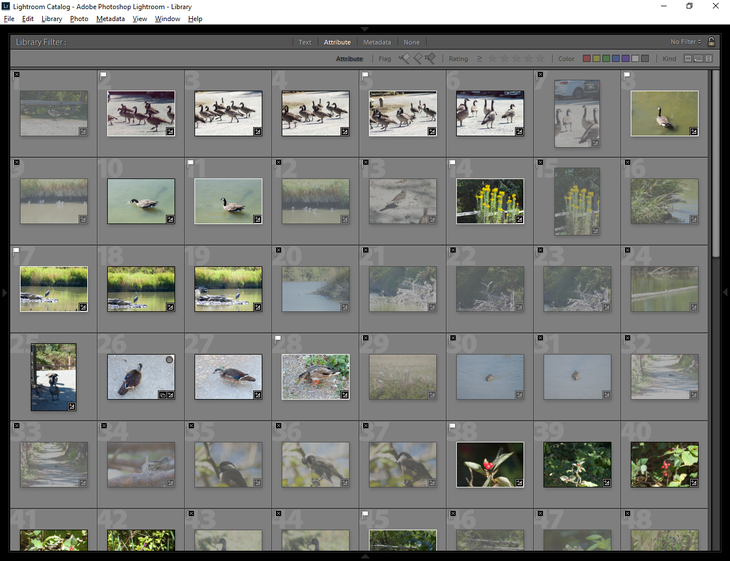Image resolution: width=730 pixels, height=561 pixels.
Task: Click the adjustments badge on photo 28 mallard
Action: pos(345,395)
